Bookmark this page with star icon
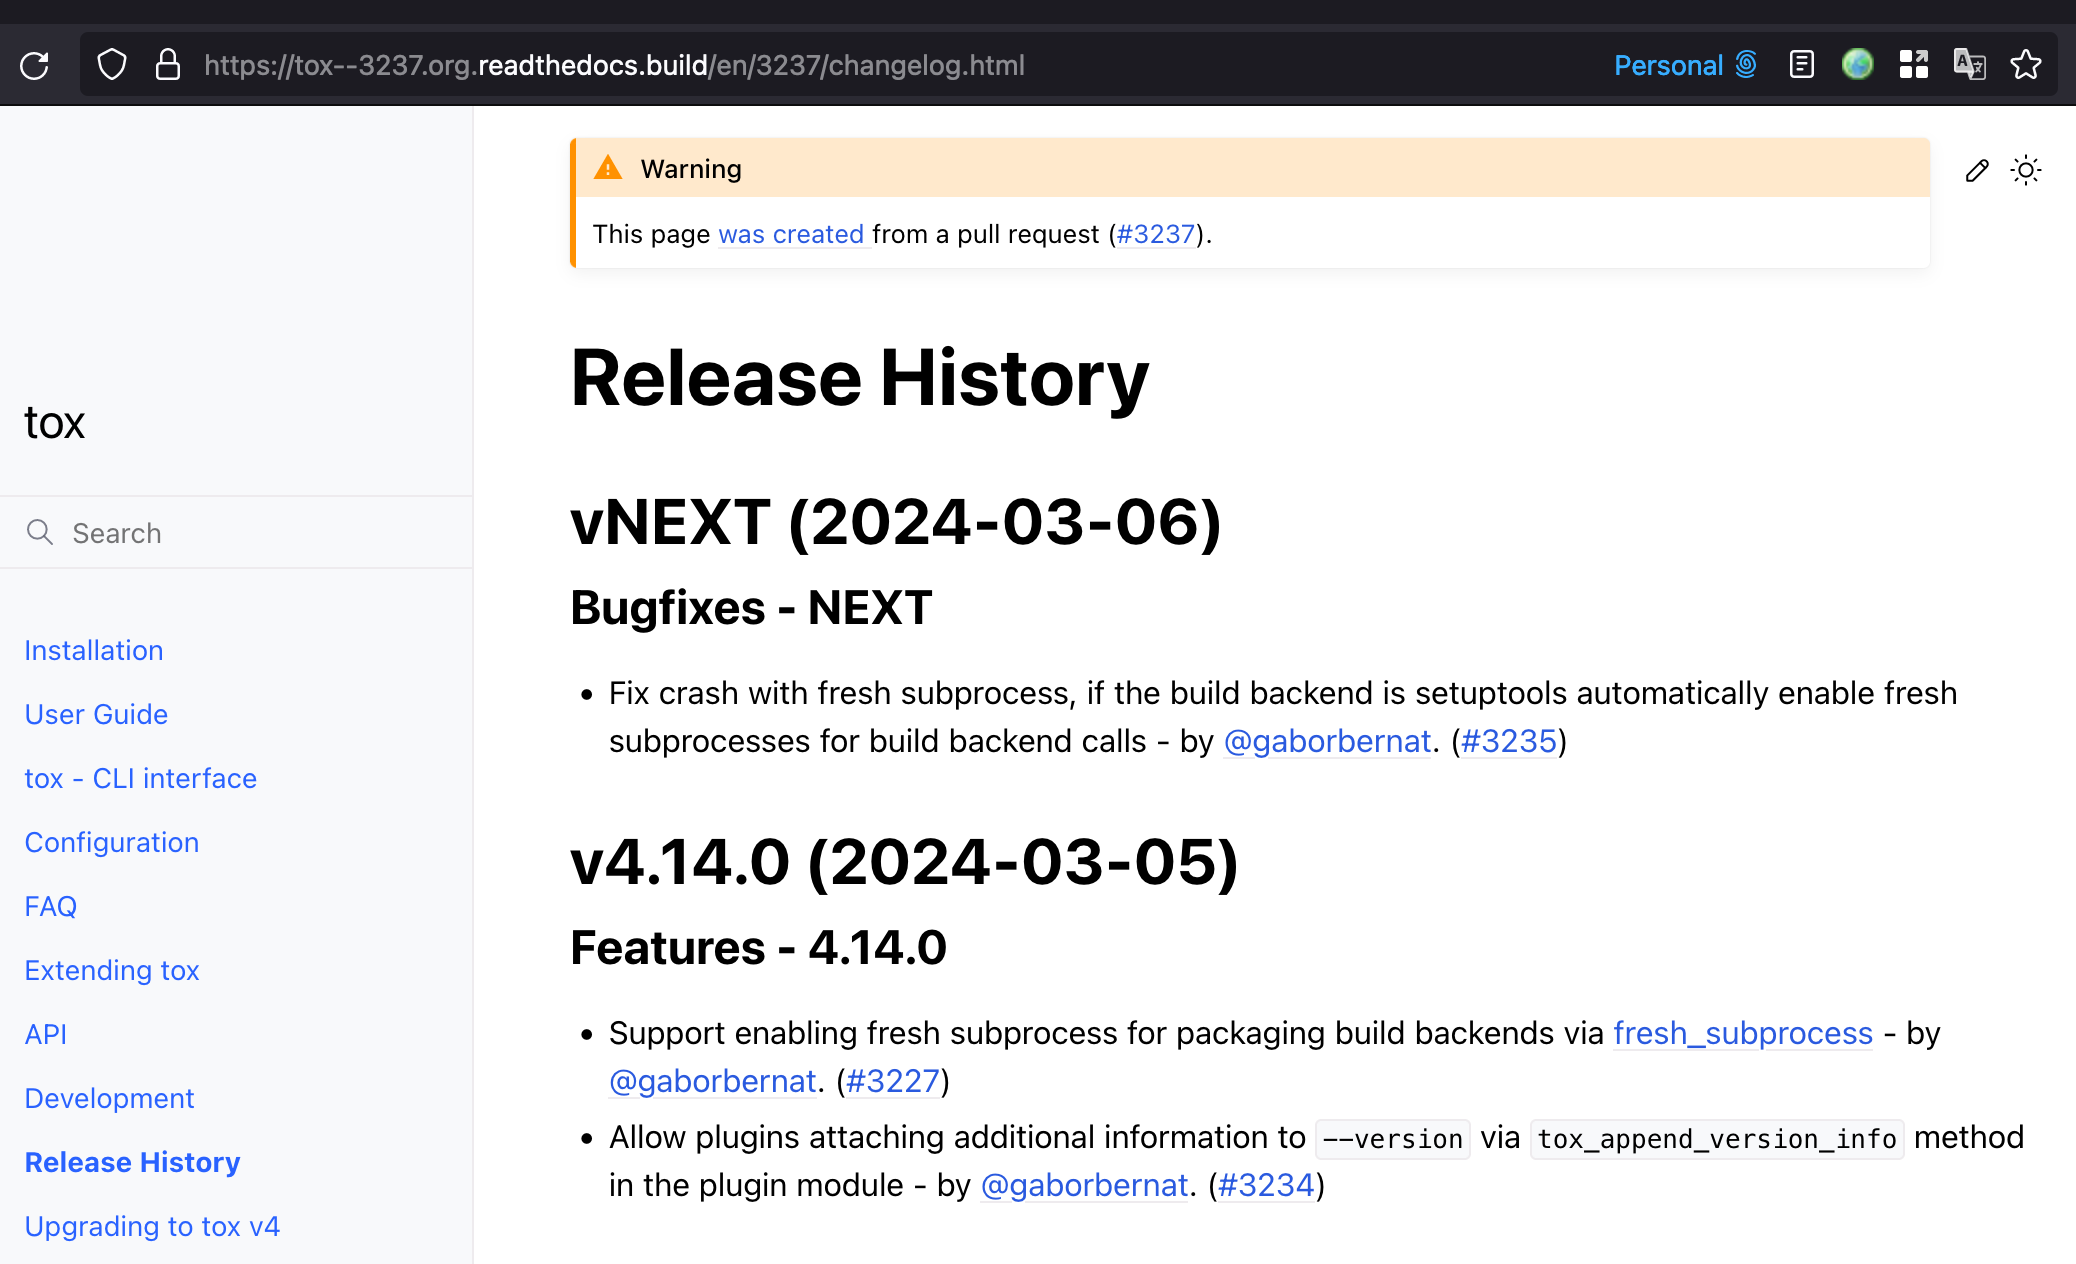2076x1264 pixels. (2026, 65)
